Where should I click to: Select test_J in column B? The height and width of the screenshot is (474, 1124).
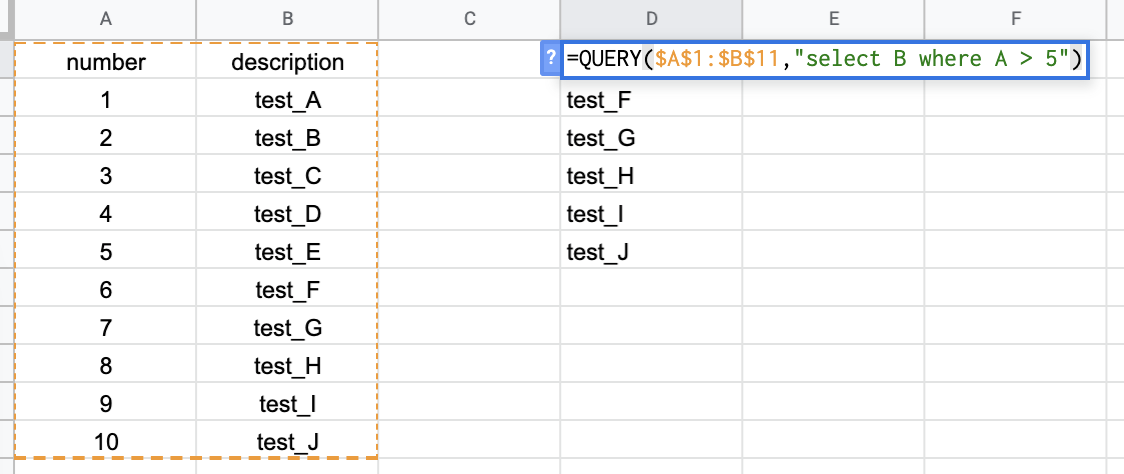pos(287,442)
